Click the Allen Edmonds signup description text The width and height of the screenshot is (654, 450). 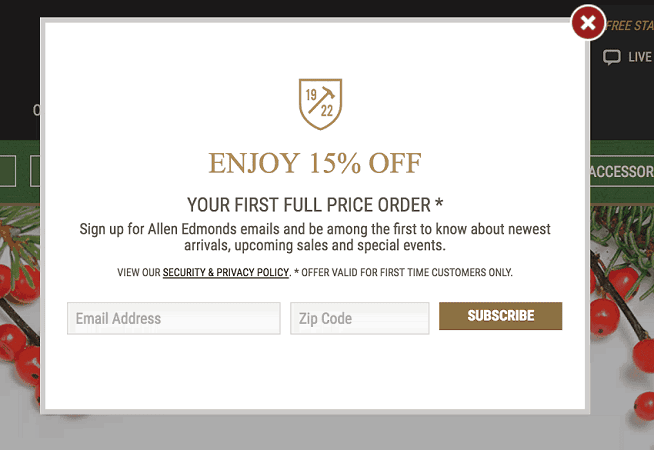pos(315,237)
